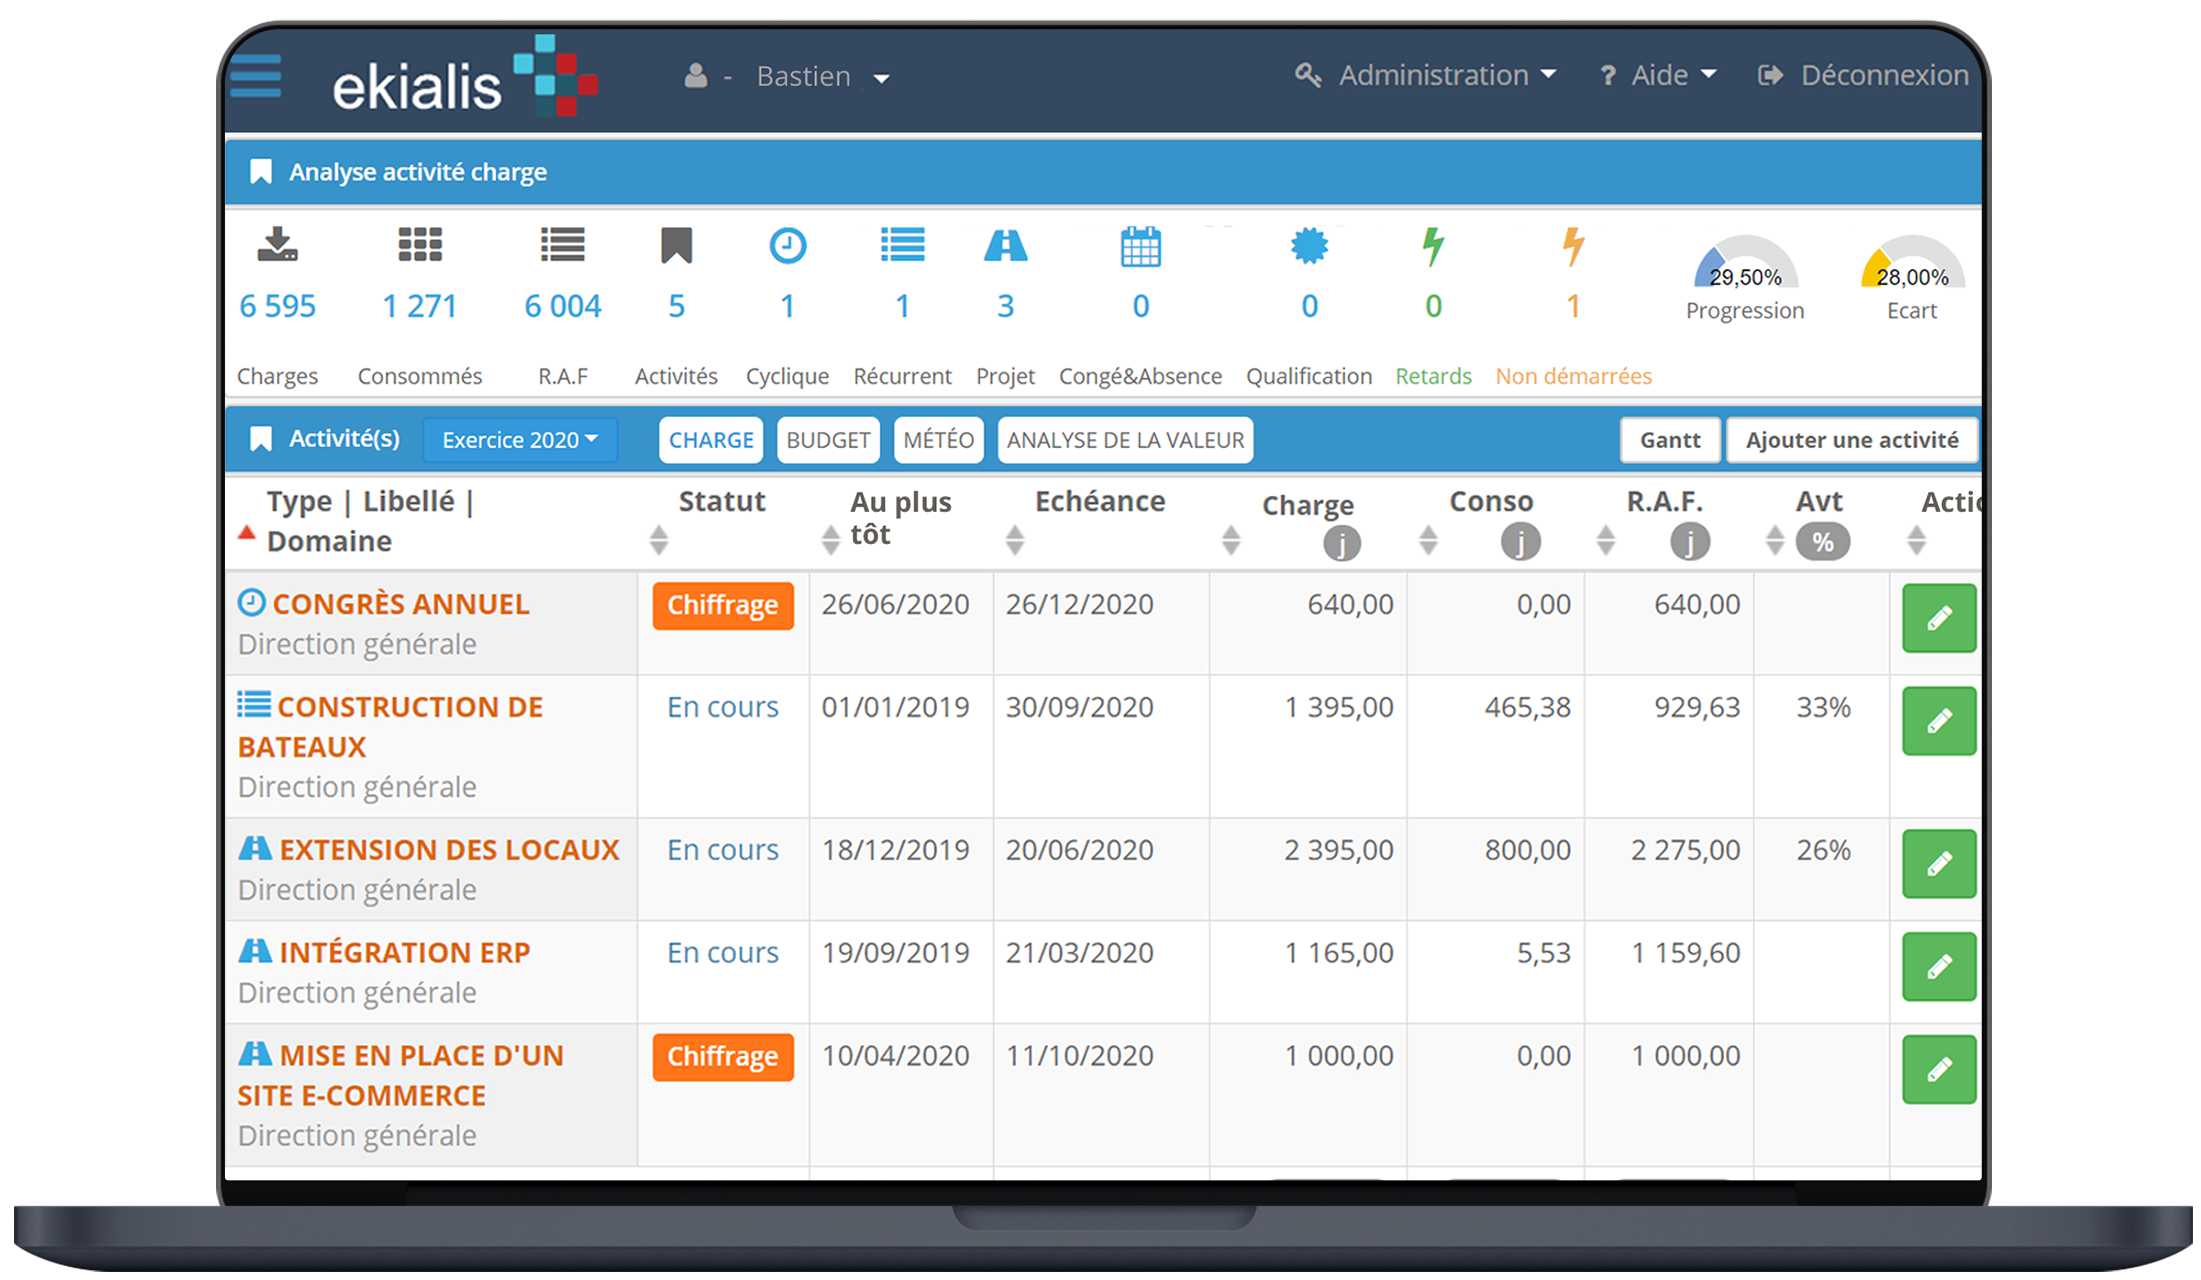Click the Gantt button
Image resolution: width=2201 pixels, height=1280 pixels.
tap(1670, 440)
